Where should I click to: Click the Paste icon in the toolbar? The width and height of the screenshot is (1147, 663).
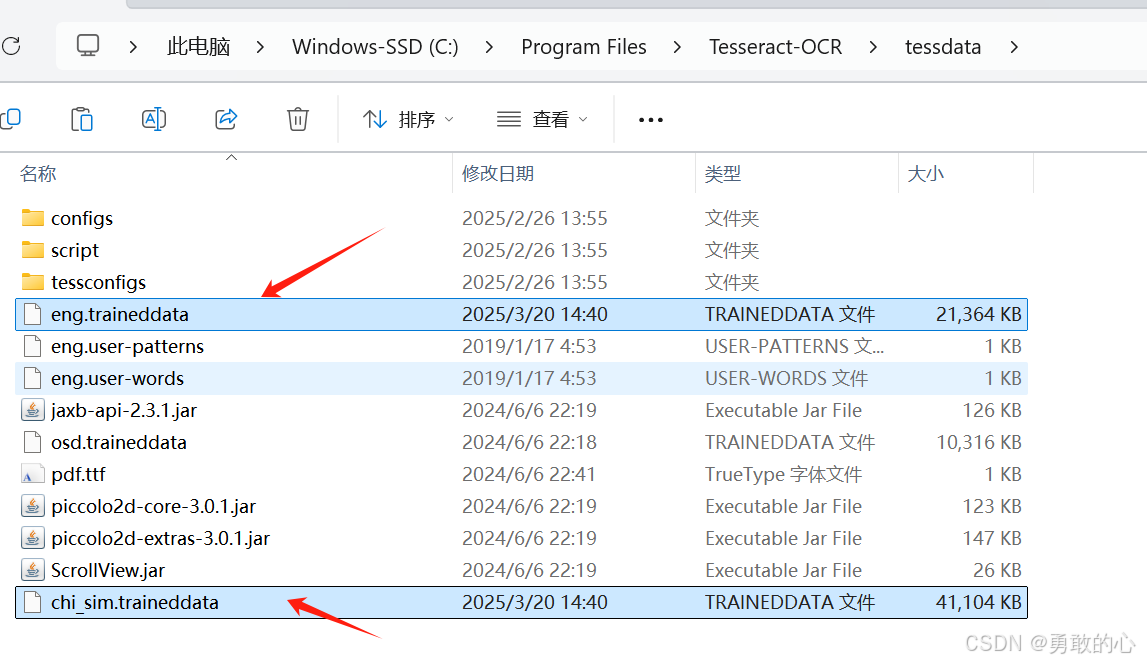[82, 119]
